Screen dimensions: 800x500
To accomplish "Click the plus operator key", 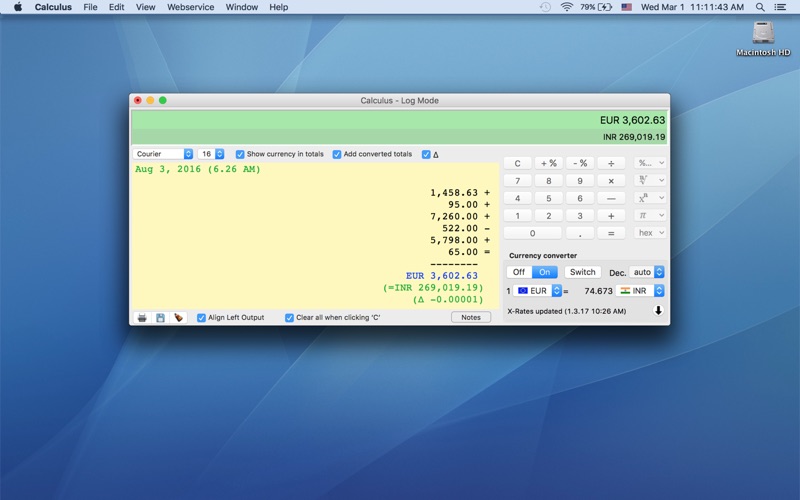I will (611, 216).
